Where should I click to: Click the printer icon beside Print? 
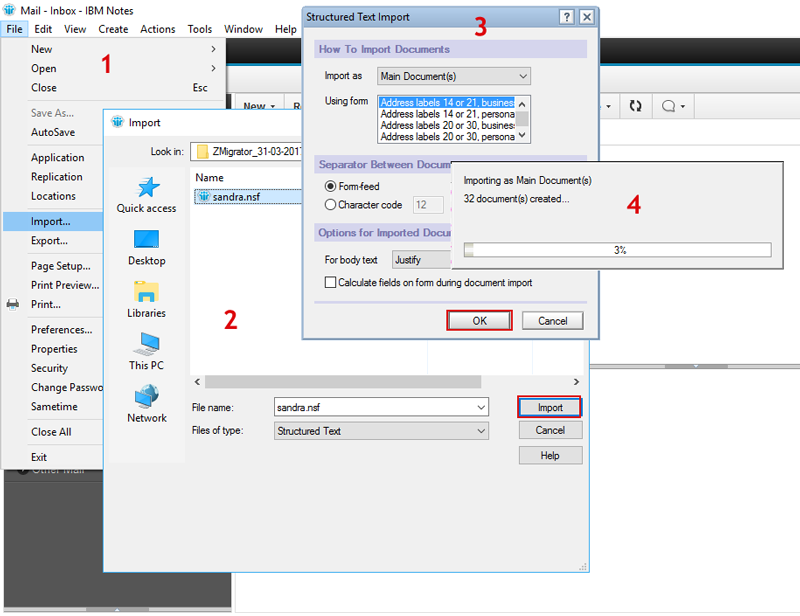coord(13,305)
